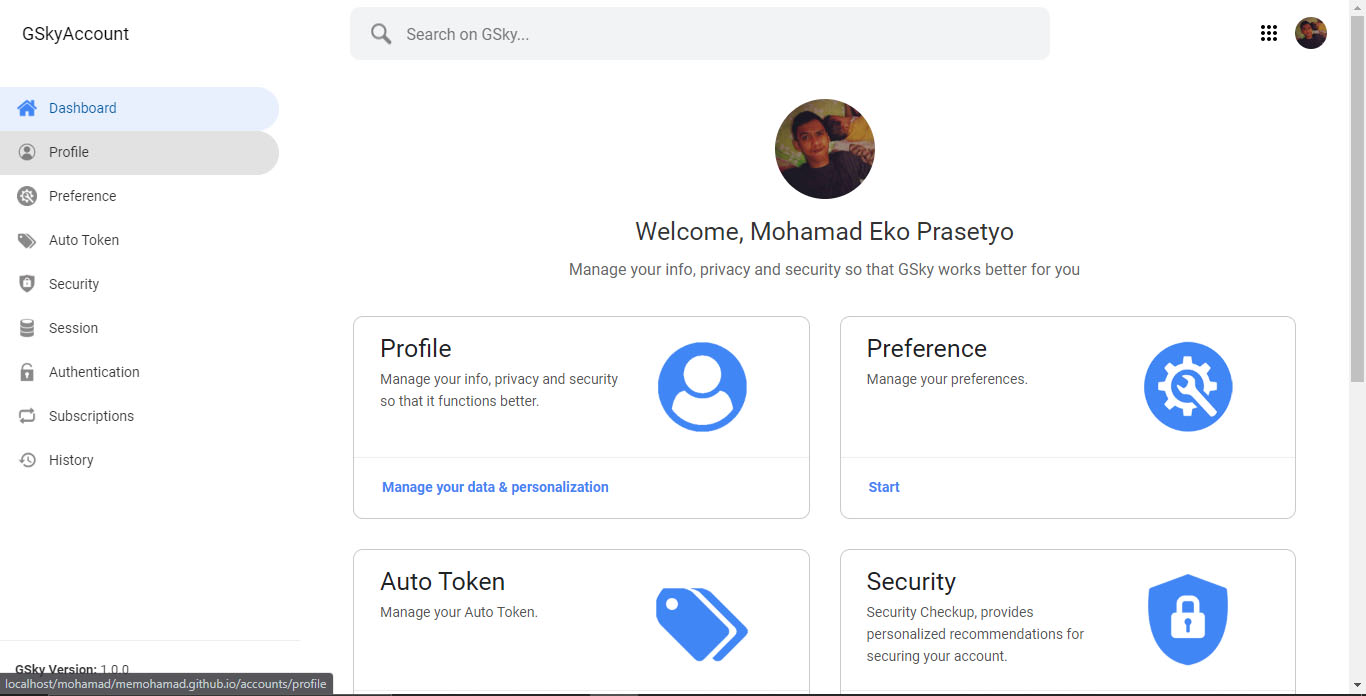This screenshot has width=1366, height=696.
Task: Click the Security shield sidebar icon
Action: coord(27,284)
